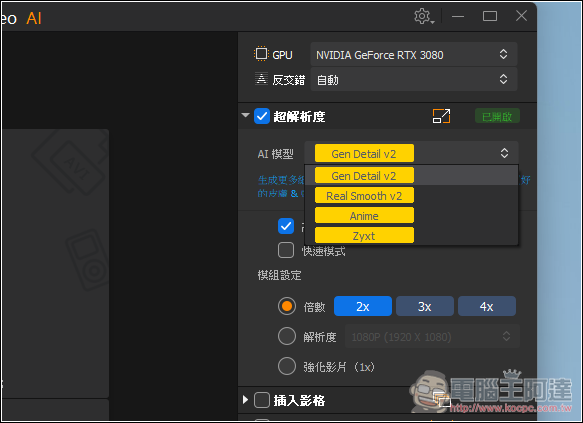This screenshot has width=583, height=423.
Task: Select the 解析度 radio button
Action: coord(287,336)
